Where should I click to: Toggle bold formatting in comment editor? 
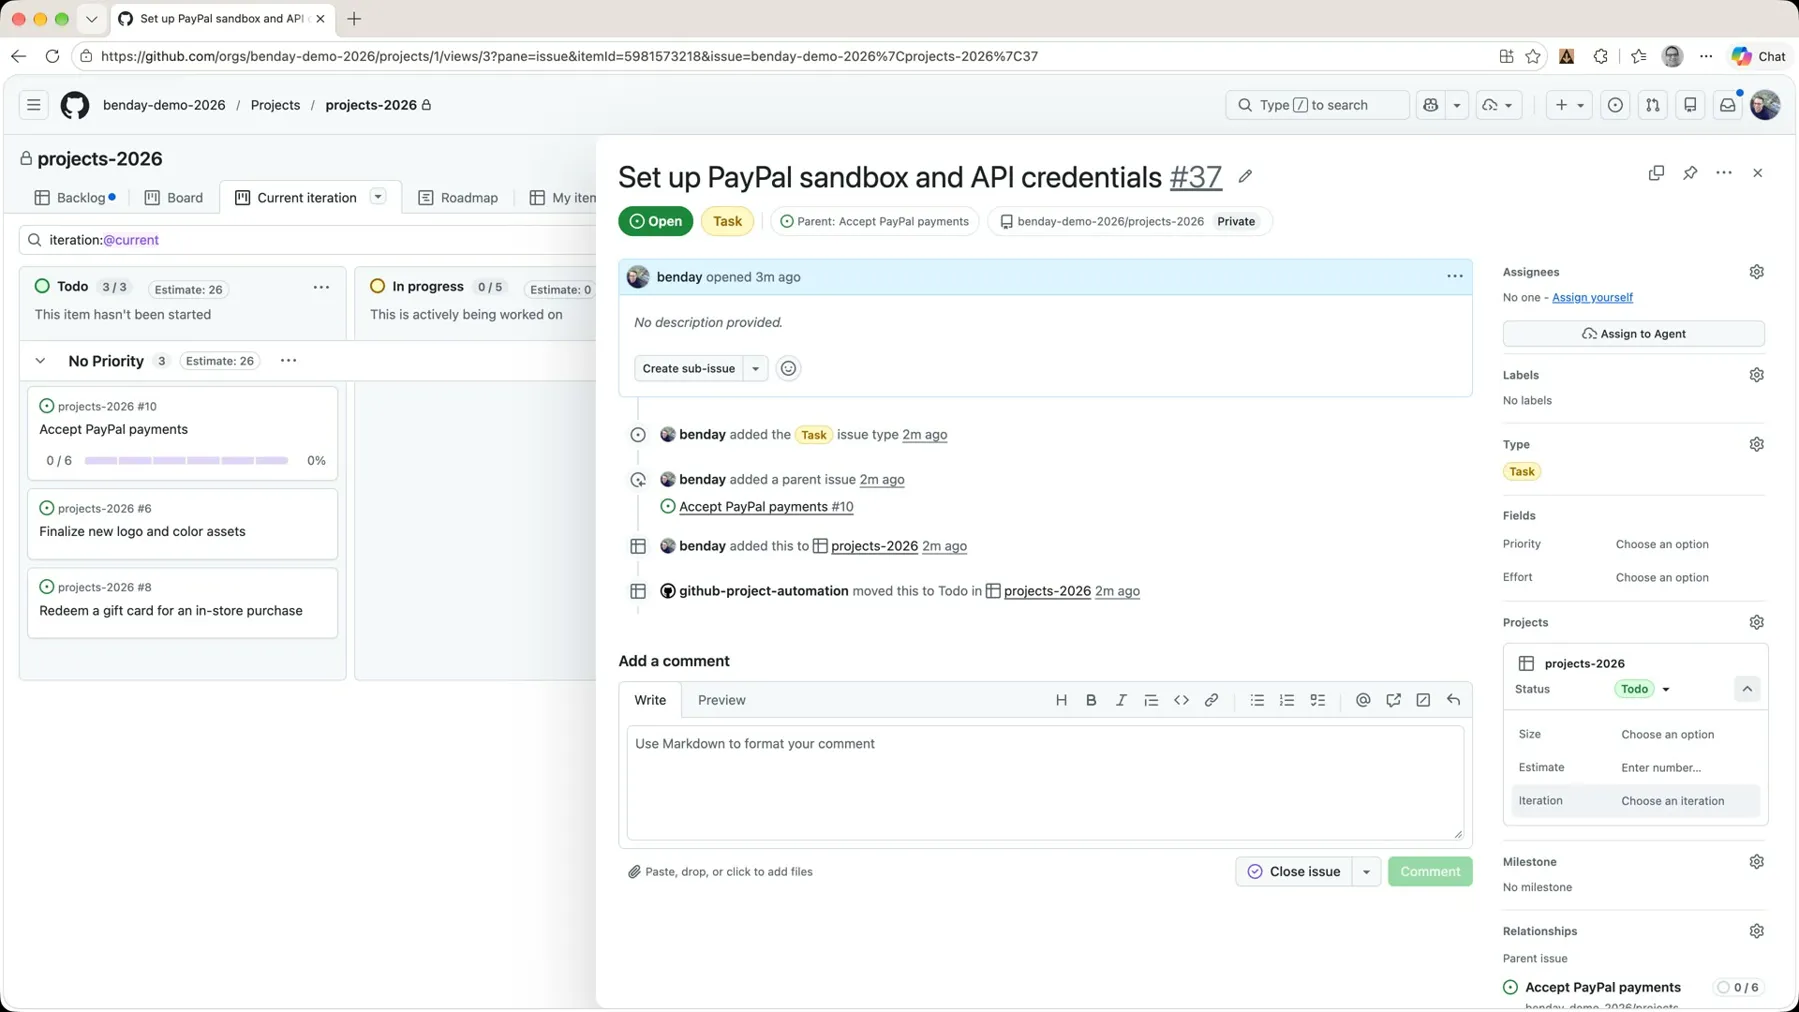(x=1091, y=700)
